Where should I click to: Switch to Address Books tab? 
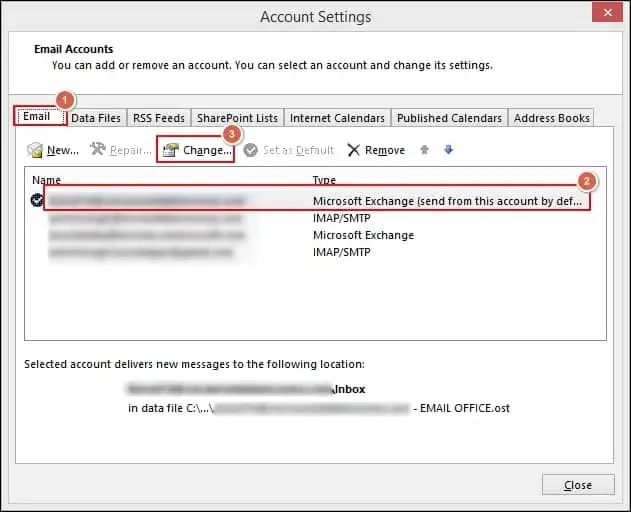click(551, 118)
